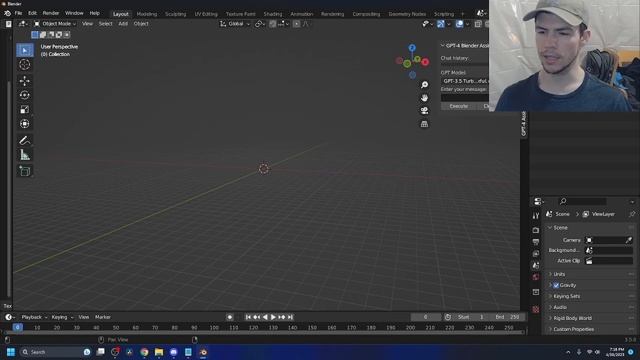This screenshot has height=360, width=640.
Task: Select the Rotate tool
Action: 24,95
